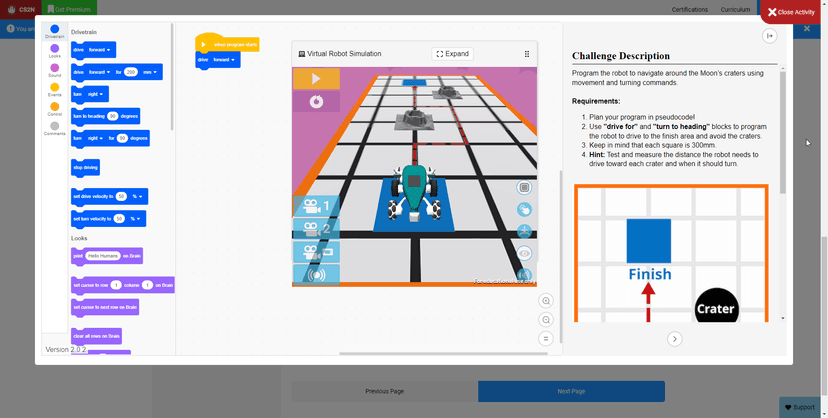Viewport: 828px width, 418px height.
Task: Select the when program starts hat block
Action: pos(227,44)
